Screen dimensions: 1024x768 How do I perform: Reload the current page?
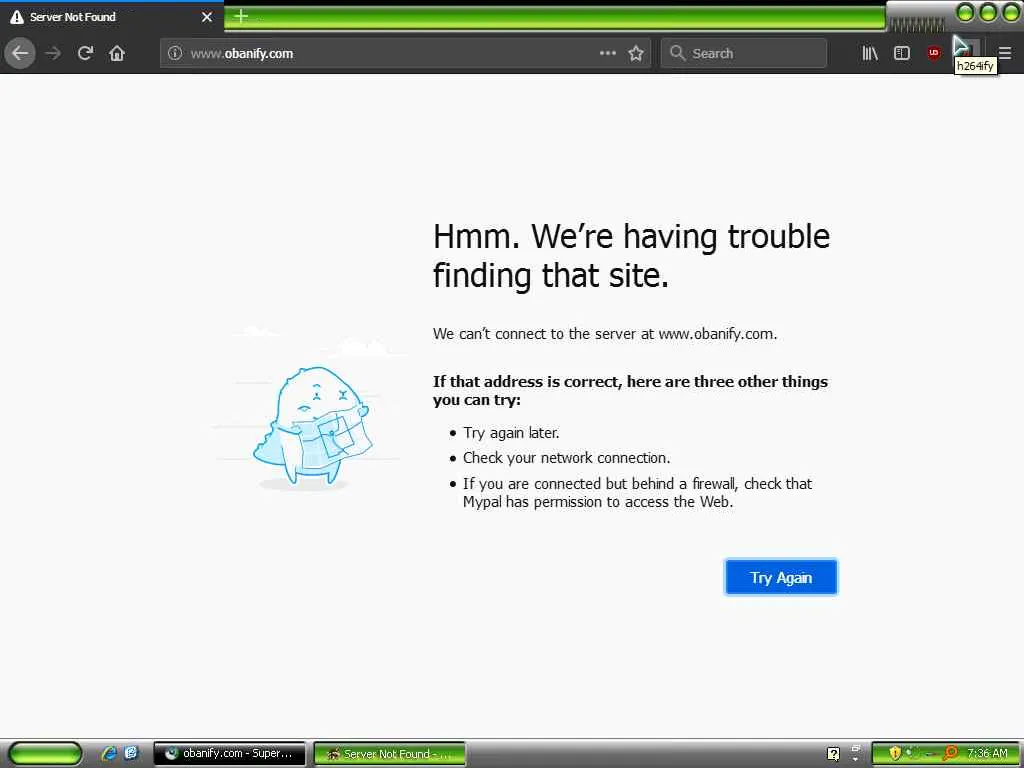click(85, 53)
